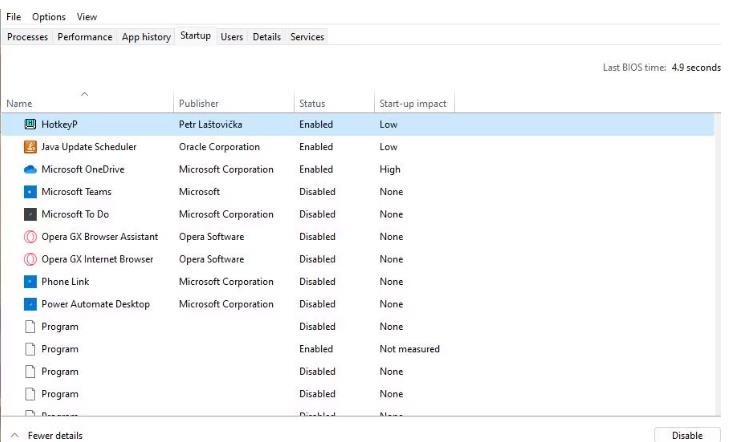This screenshot has height=442, width=737.
Task: Select the Microsoft Teams entry
Action: [x=76, y=192]
